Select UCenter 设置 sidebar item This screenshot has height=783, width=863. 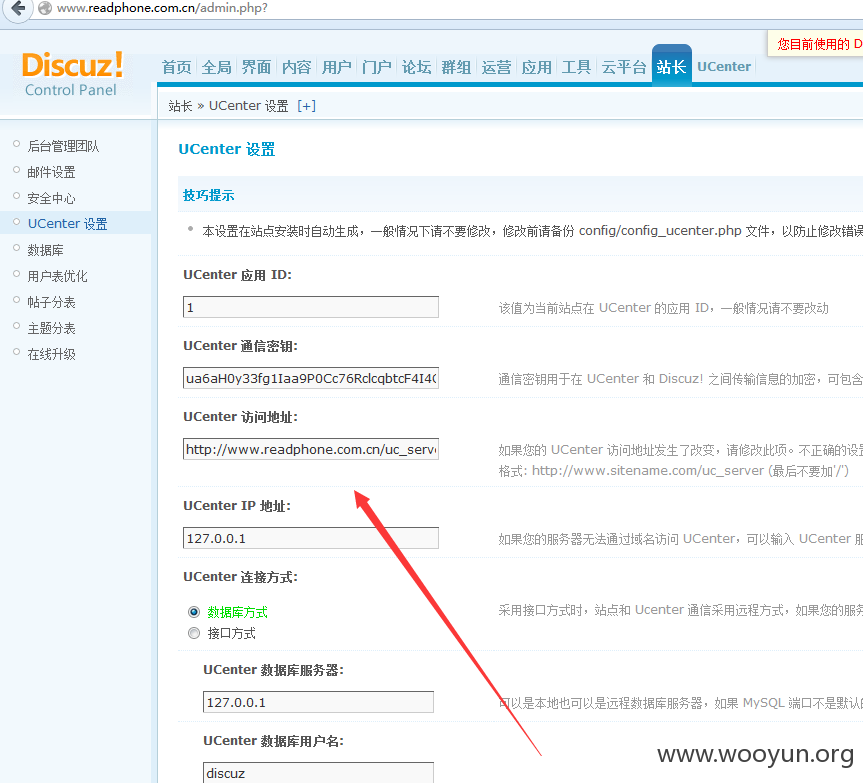[68, 224]
